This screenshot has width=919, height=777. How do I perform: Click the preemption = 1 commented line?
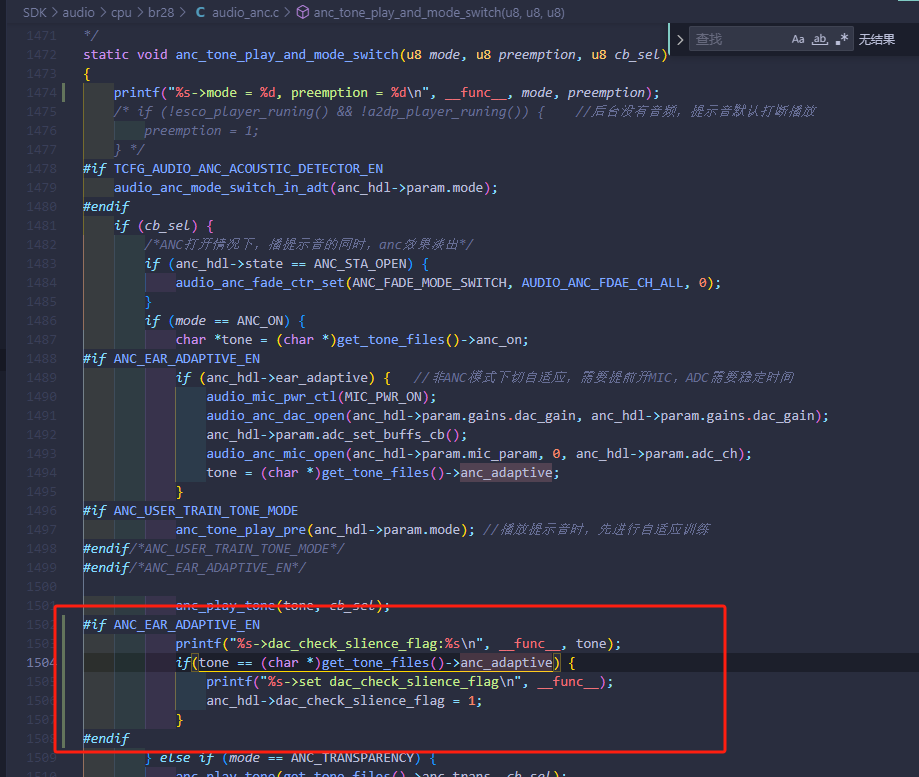click(x=201, y=131)
